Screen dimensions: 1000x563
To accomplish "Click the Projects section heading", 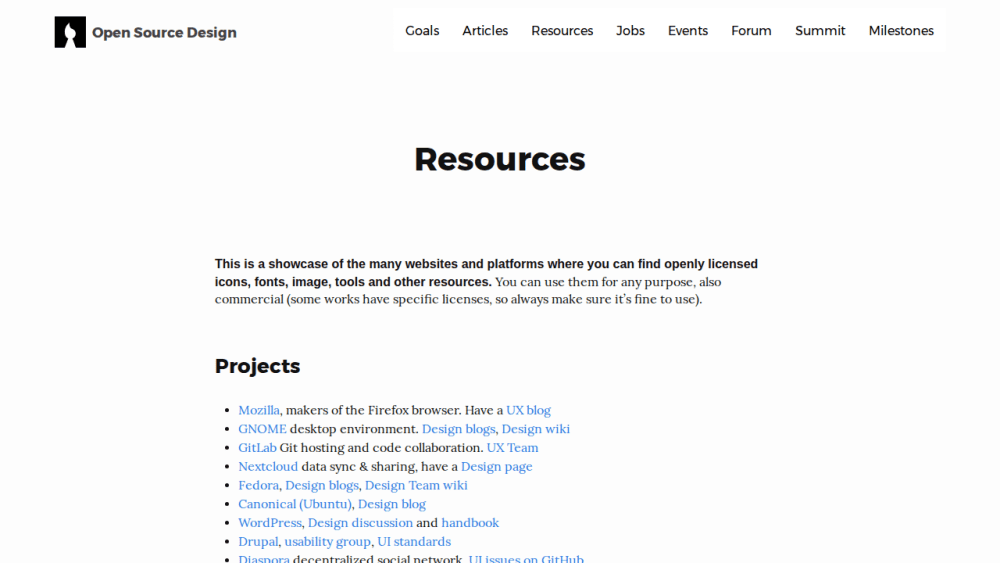I will [x=257, y=366].
